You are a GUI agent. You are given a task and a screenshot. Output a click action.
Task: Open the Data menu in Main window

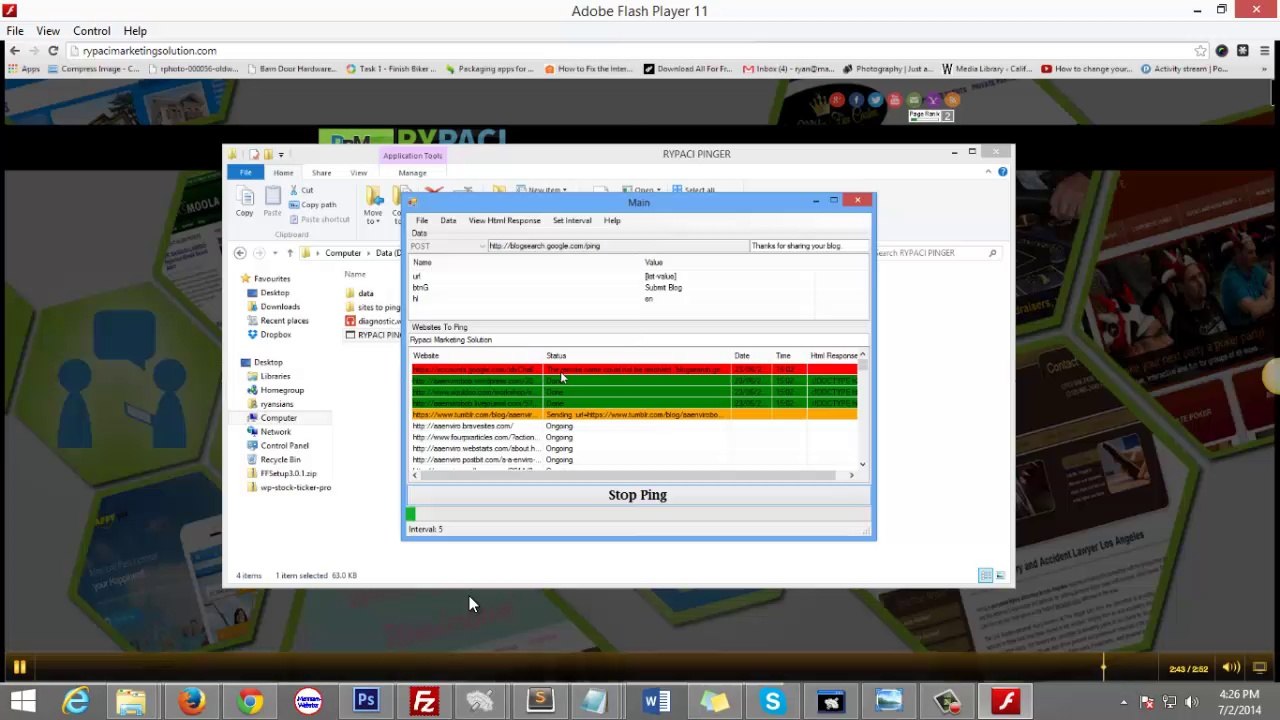tap(448, 221)
